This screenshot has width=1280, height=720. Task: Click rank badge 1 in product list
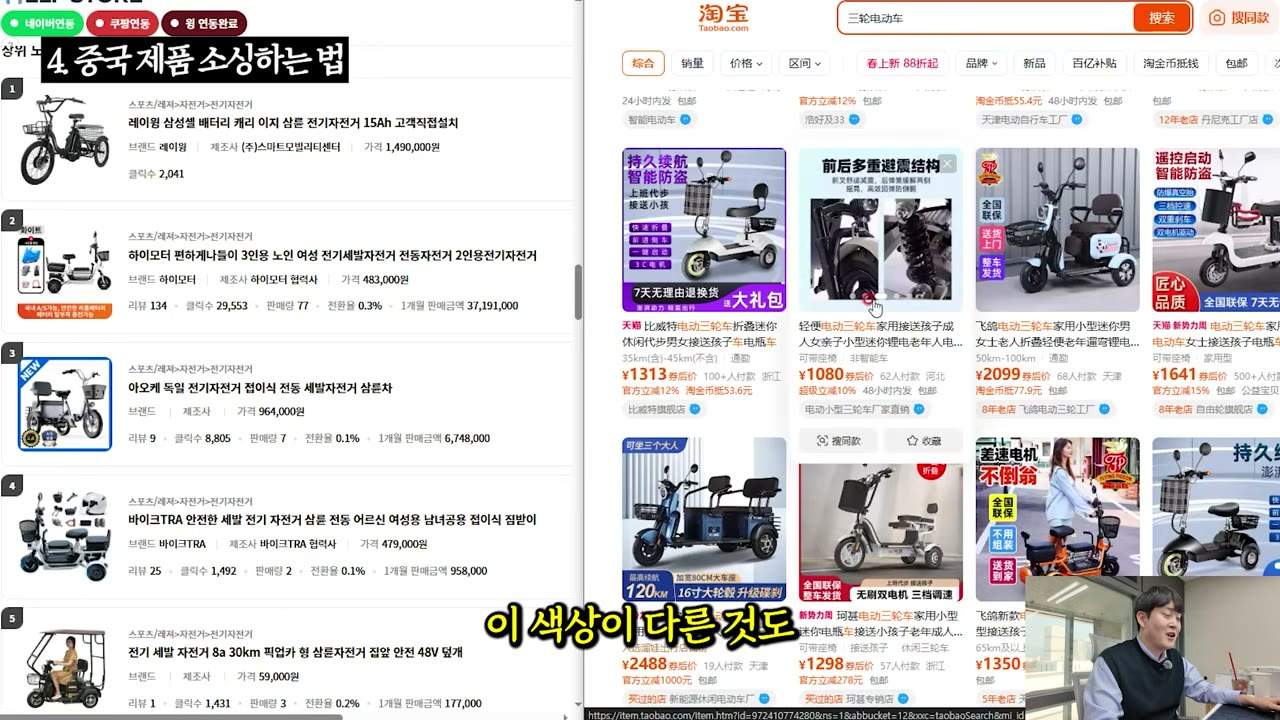pyautogui.click(x=12, y=89)
